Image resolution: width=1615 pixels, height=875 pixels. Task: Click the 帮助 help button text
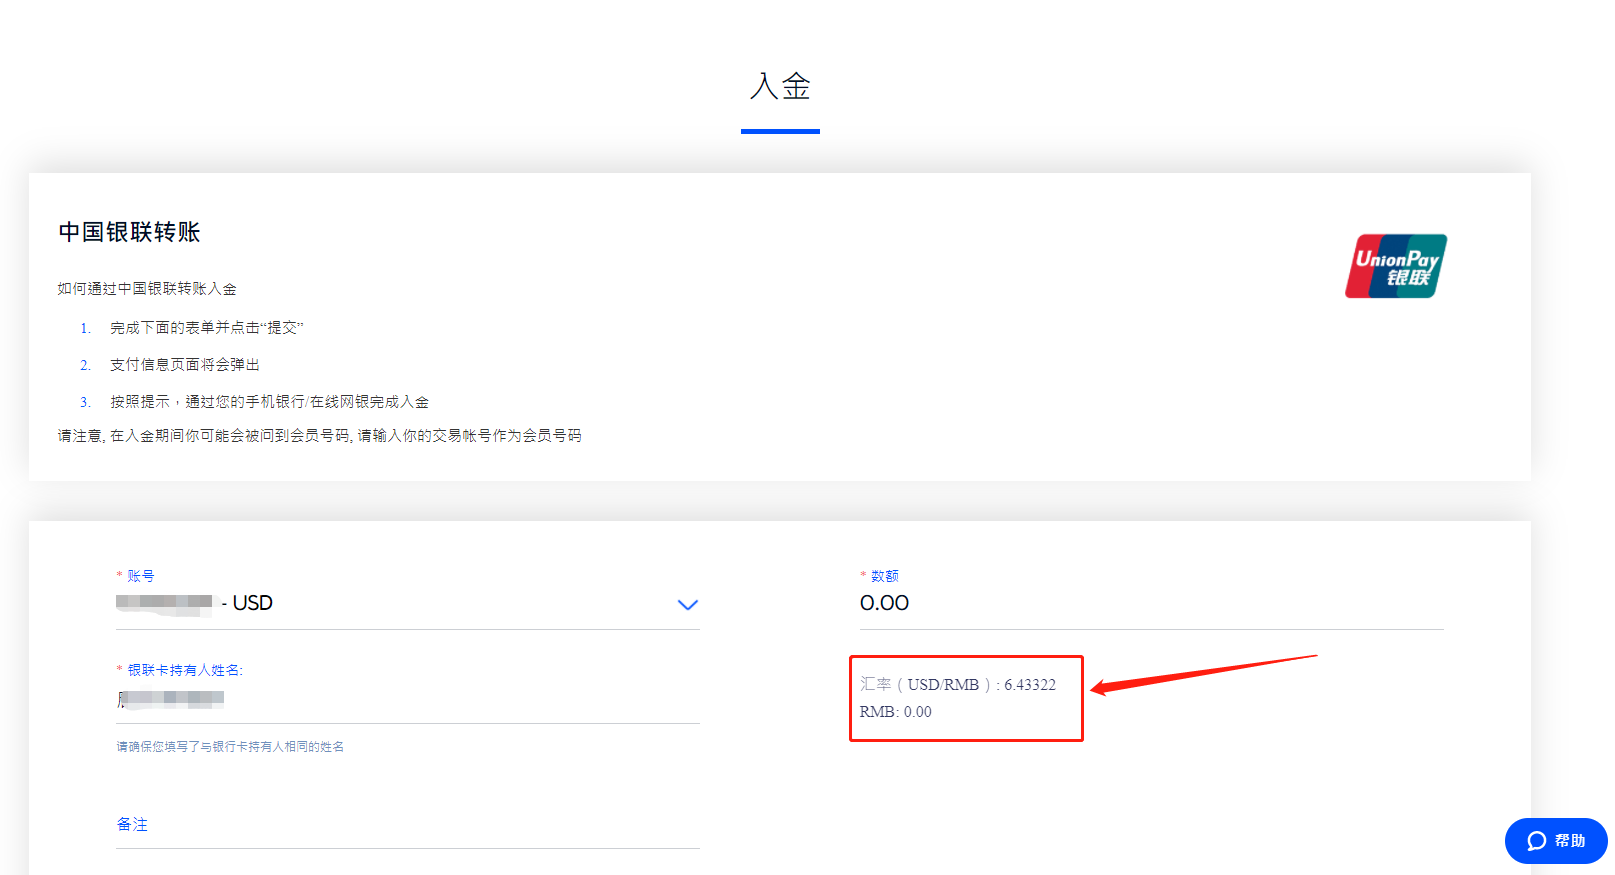click(x=1570, y=841)
